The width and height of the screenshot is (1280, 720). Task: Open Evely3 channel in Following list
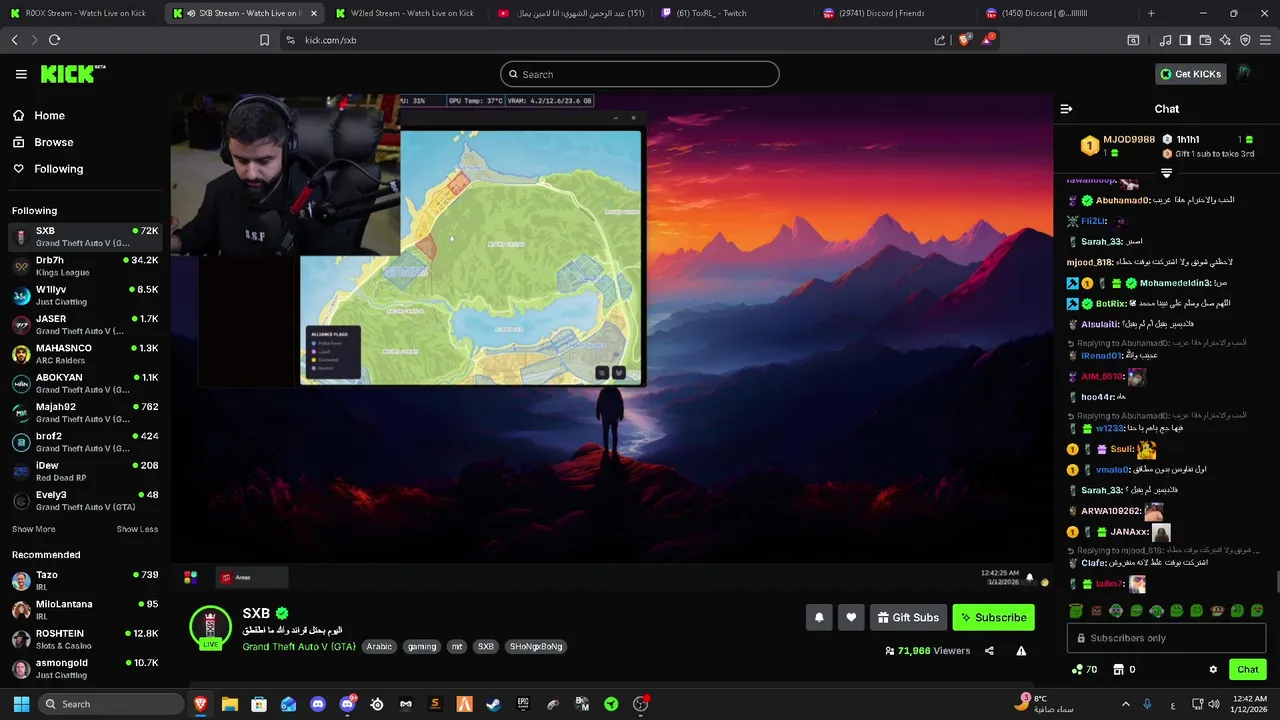tap(85, 500)
